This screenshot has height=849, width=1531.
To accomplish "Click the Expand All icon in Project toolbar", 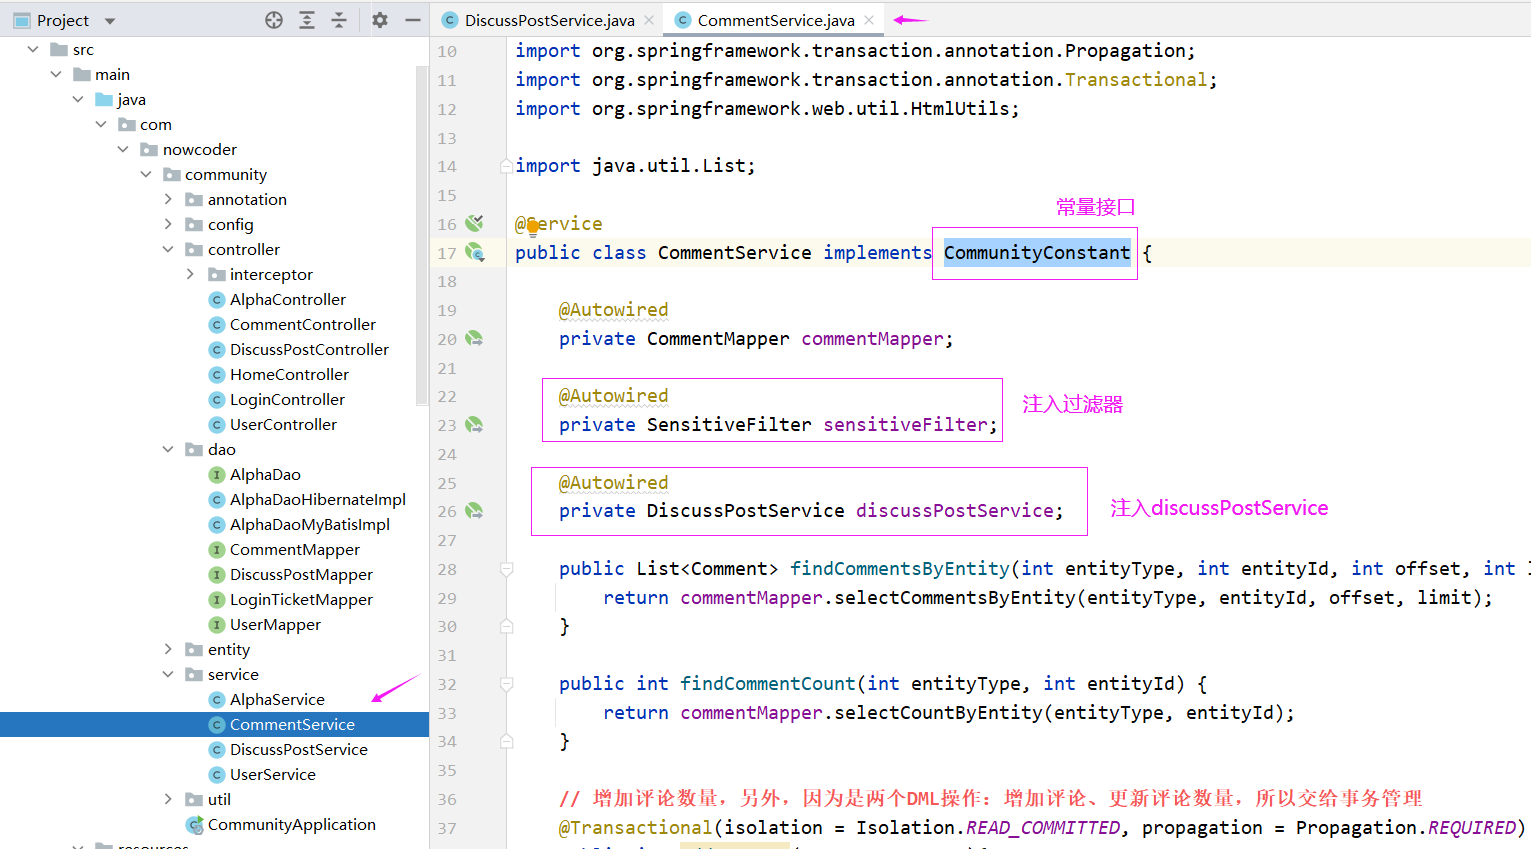I will click(307, 20).
